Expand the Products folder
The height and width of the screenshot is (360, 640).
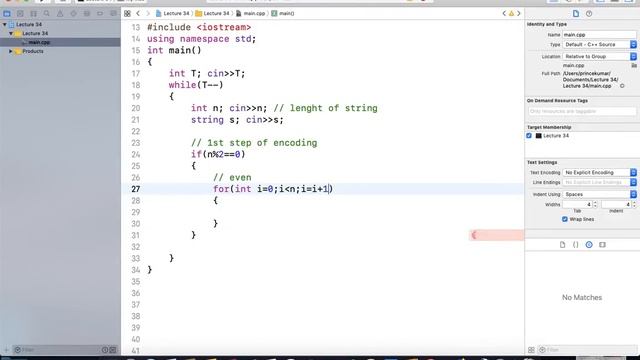(11, 51)
